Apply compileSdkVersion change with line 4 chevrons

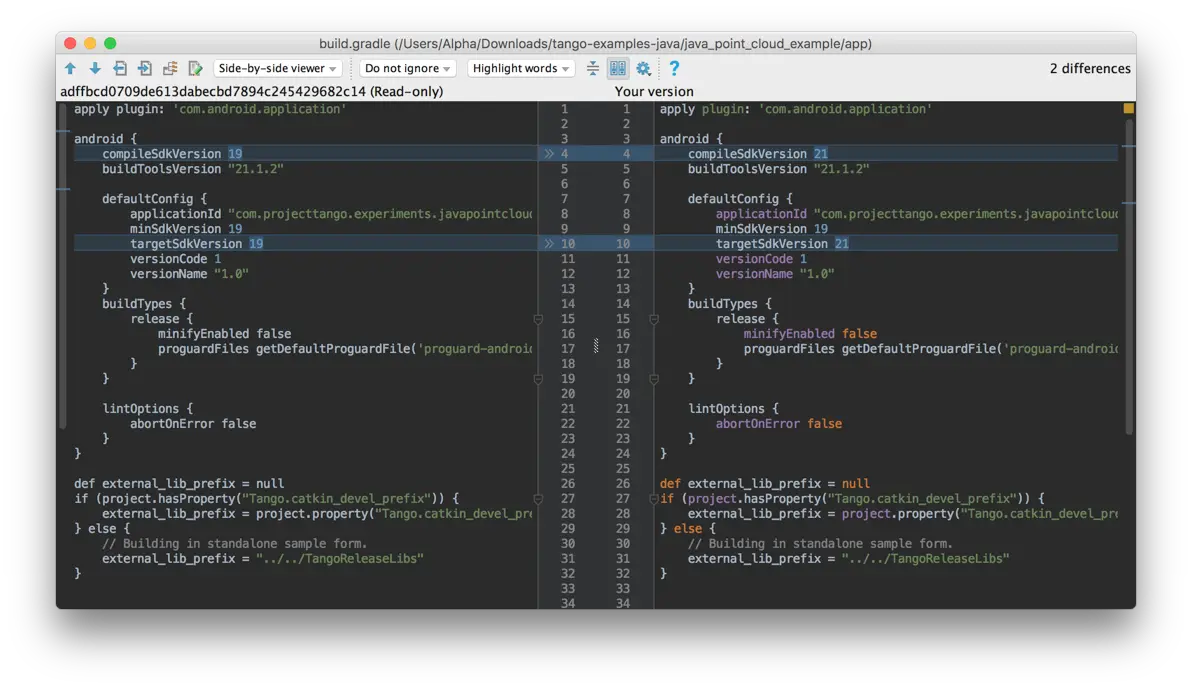(x=548, y=154)
